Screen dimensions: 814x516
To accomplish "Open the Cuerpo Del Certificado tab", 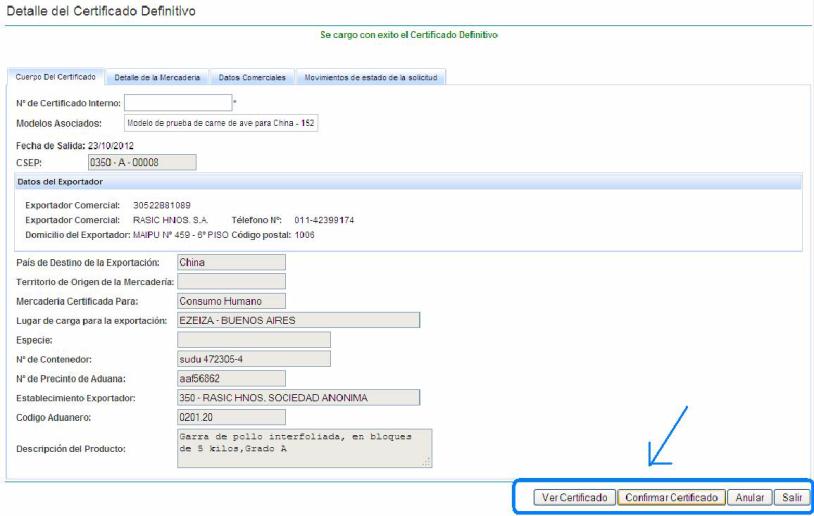I will point(56,77).
